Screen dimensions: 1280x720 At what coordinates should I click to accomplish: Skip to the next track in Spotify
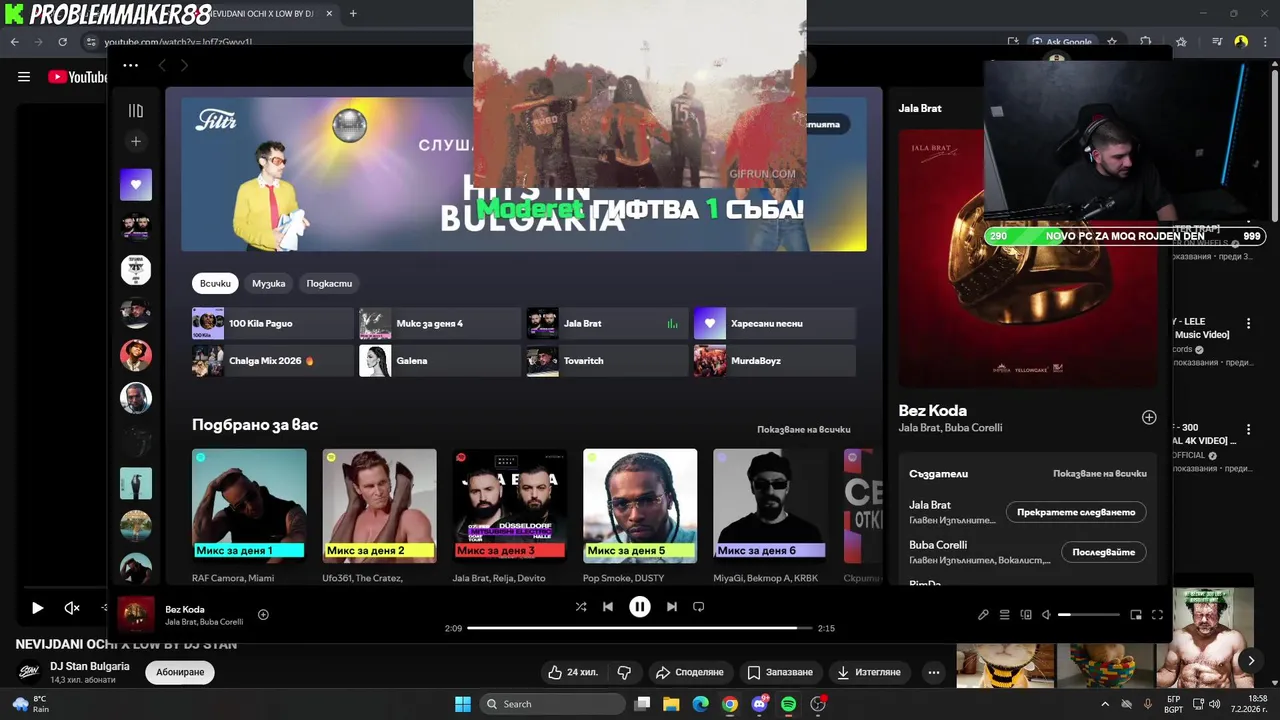pyautogui.click(x=672, y=606)
